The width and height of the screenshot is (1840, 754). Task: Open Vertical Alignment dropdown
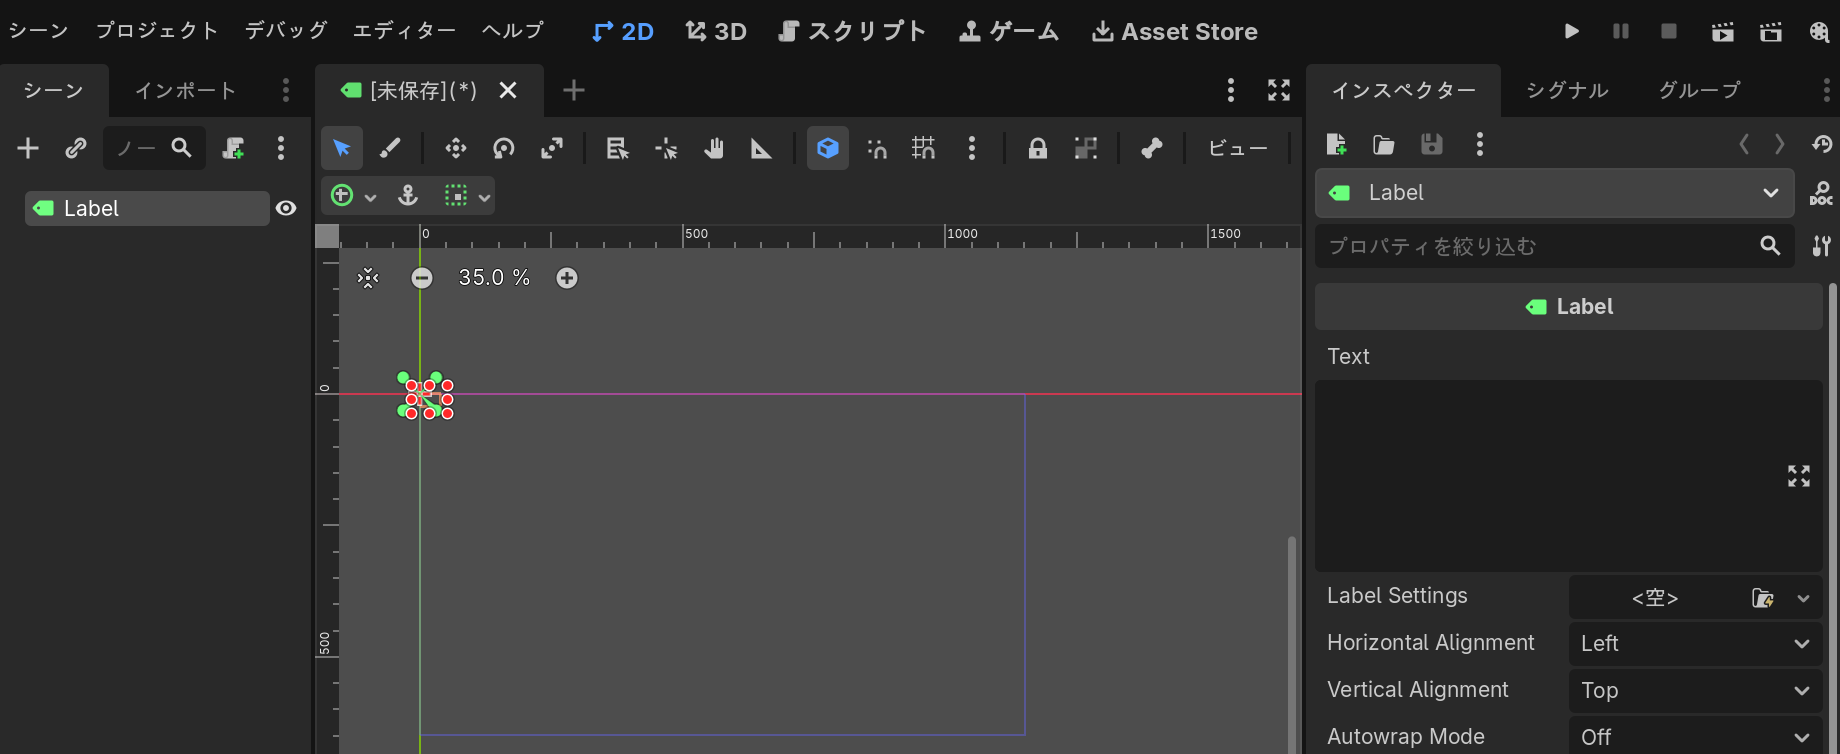pyautogui.click(x=1695, y=690)
